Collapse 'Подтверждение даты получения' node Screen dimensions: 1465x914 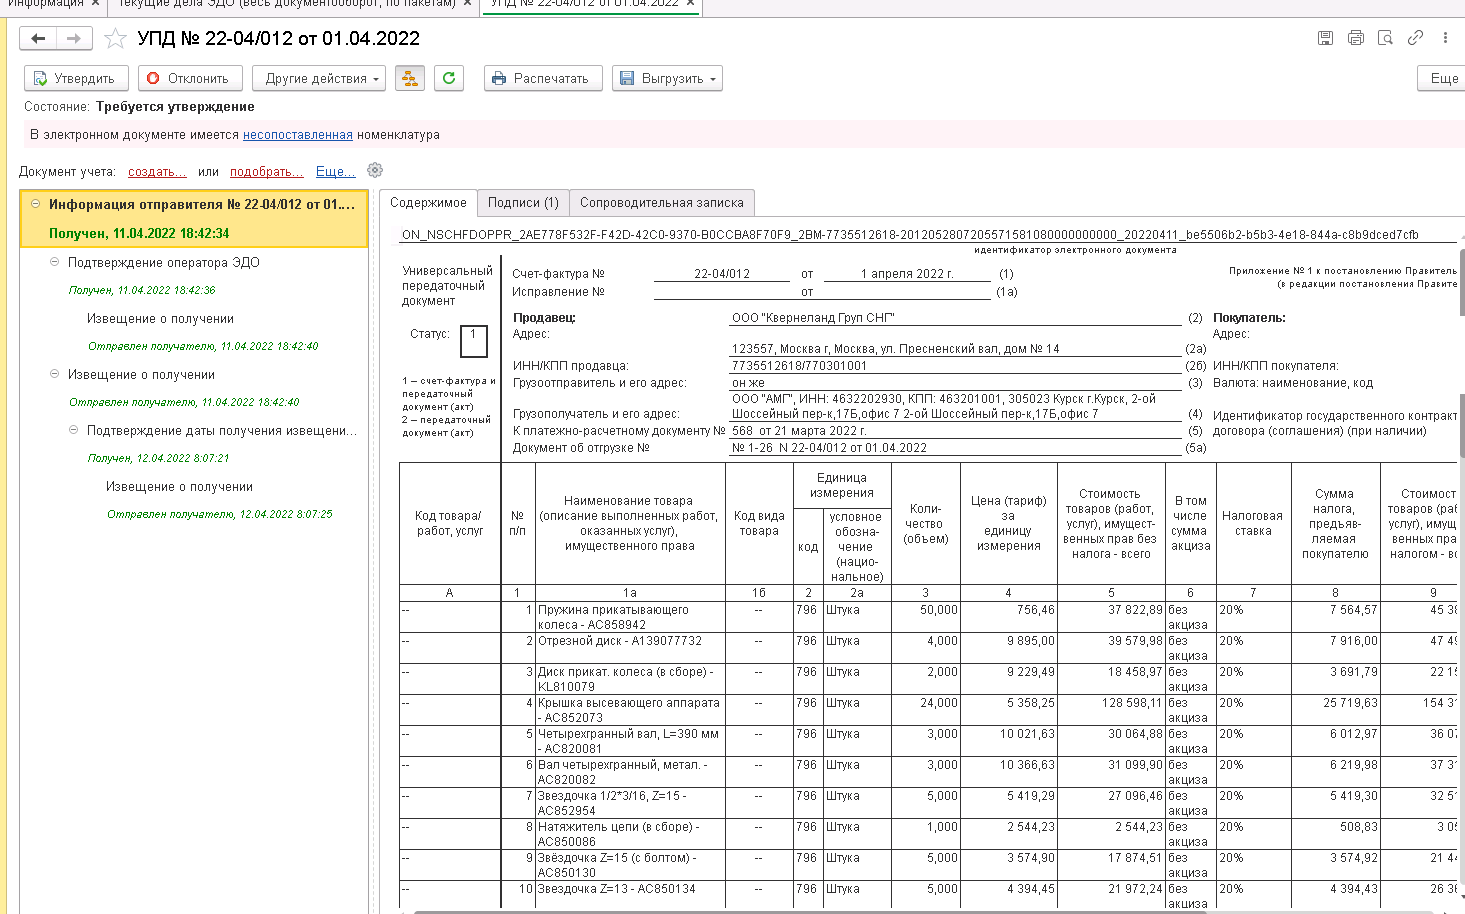point(74,430)
